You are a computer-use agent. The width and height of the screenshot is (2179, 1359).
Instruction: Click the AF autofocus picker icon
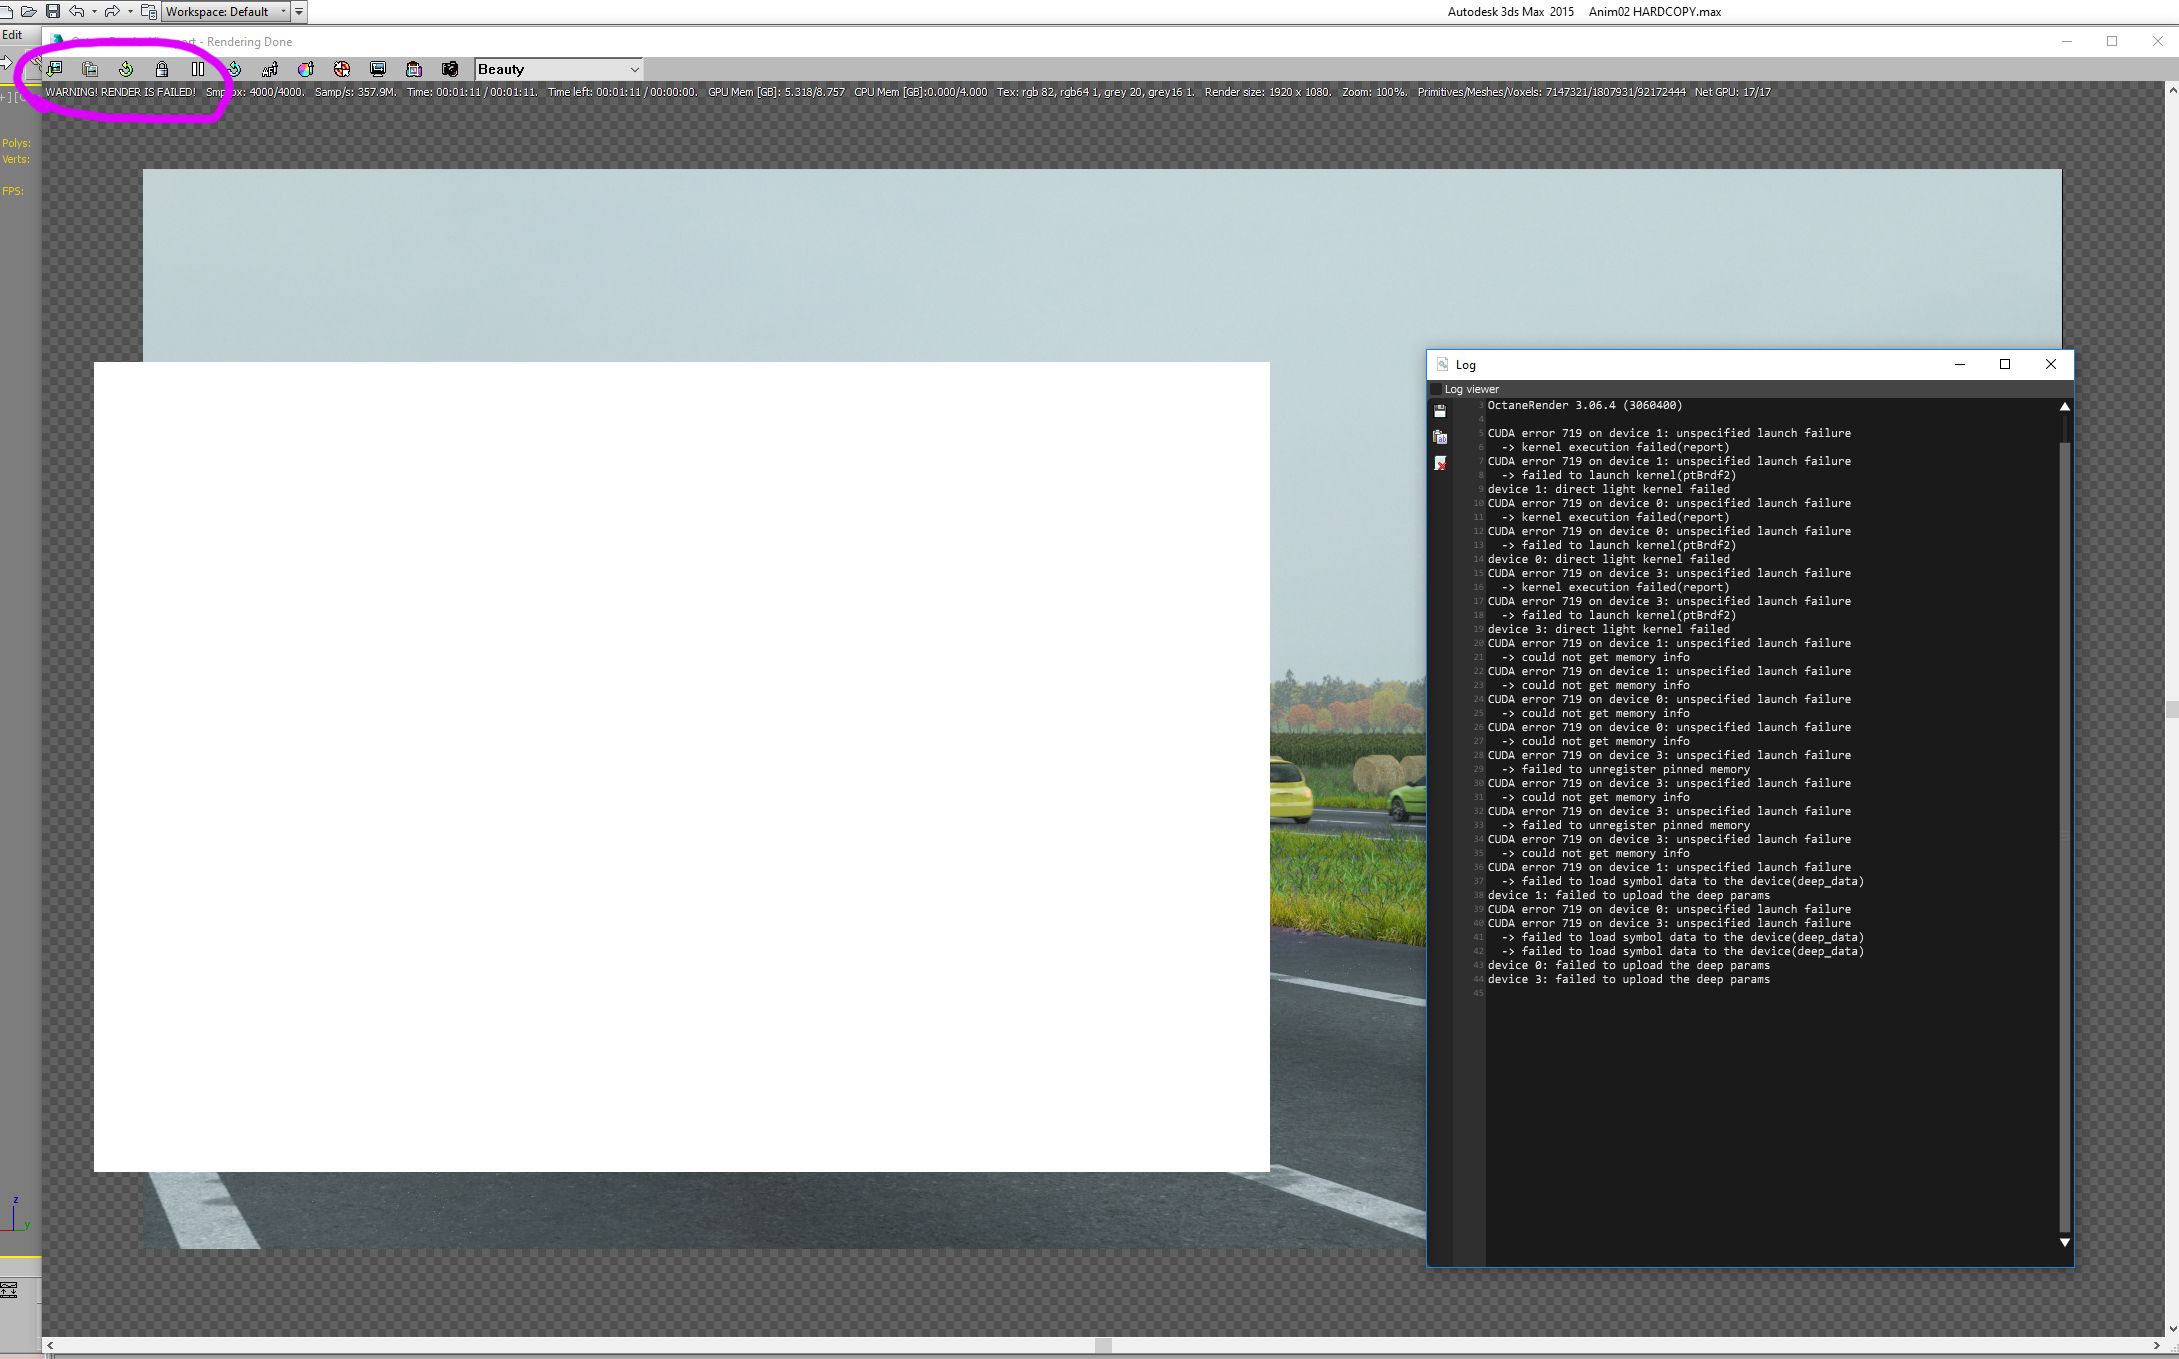tap(270, 69)
